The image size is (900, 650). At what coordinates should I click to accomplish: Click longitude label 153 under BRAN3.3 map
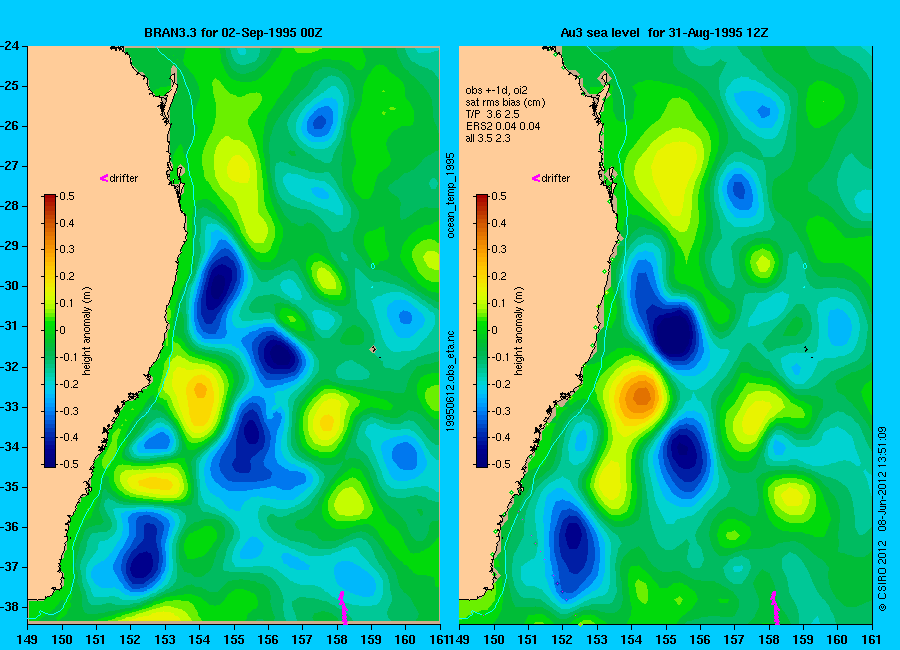click(x=165, y=640)
